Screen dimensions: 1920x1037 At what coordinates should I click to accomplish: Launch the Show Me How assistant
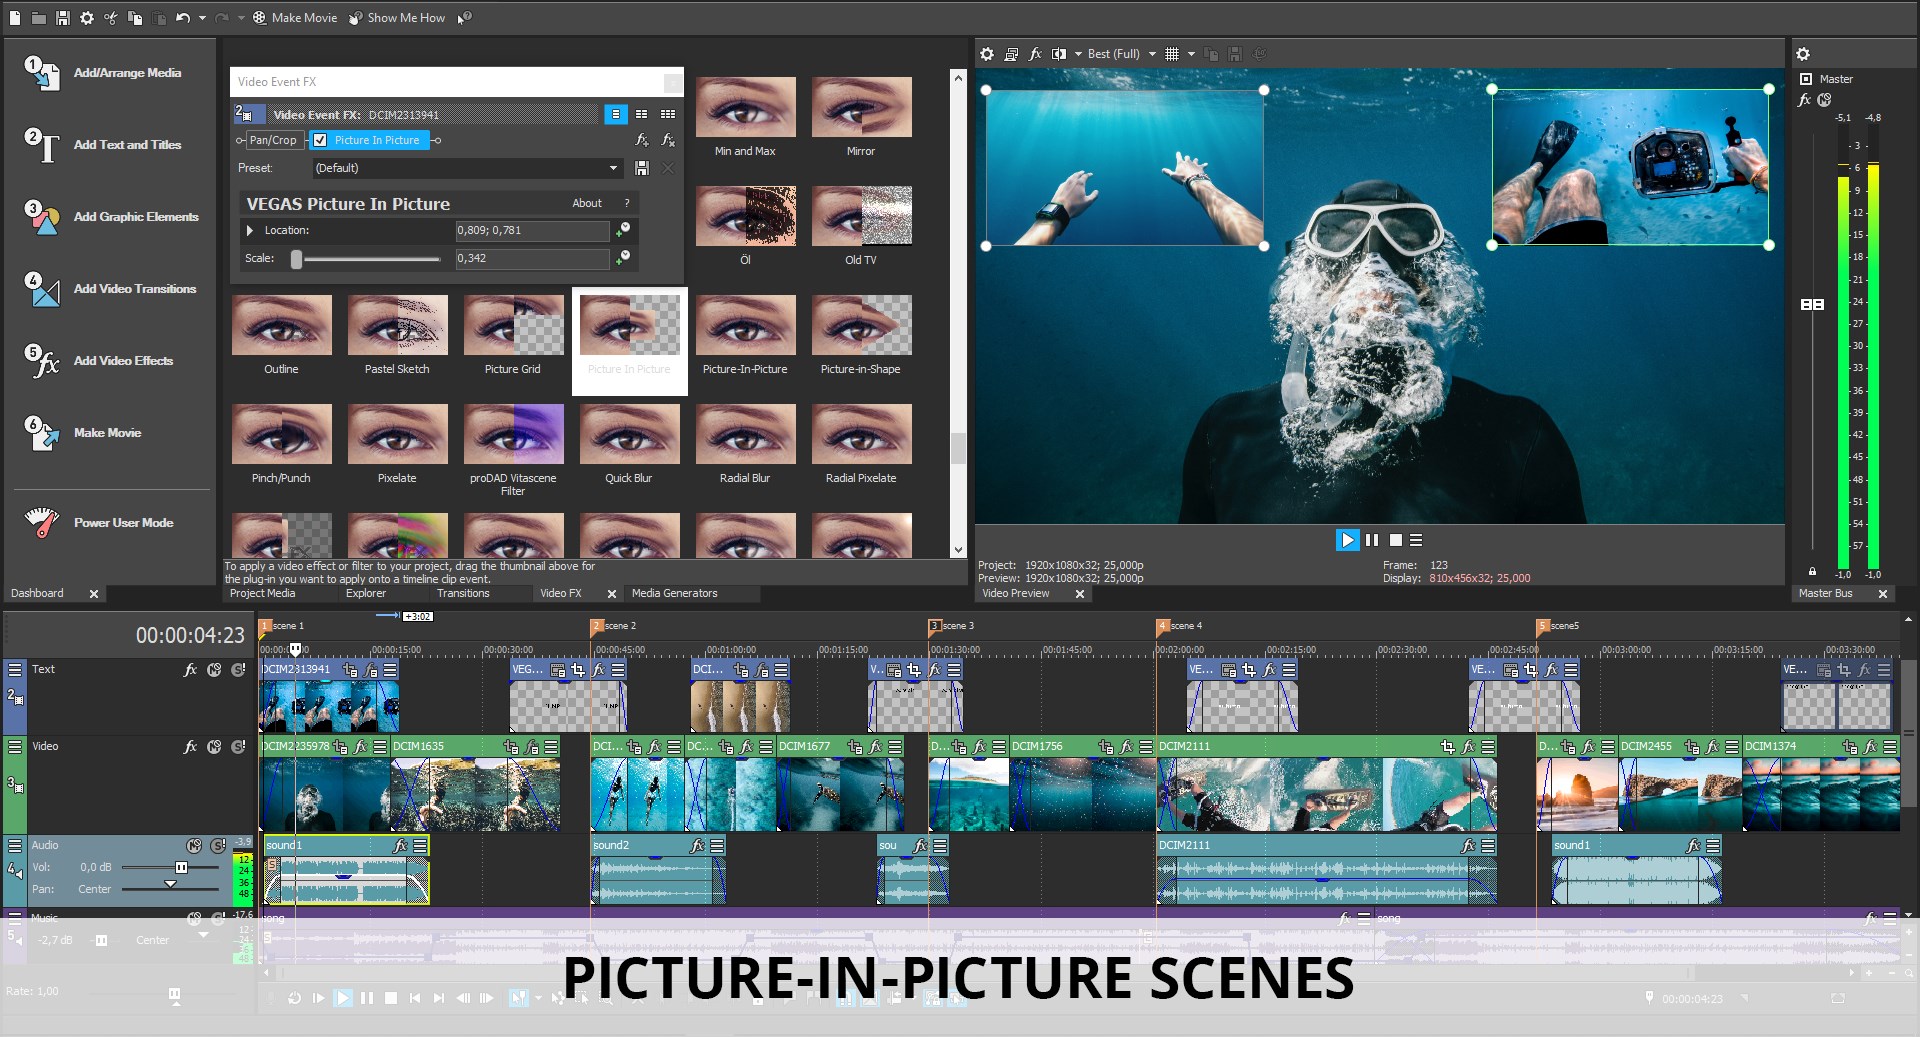pos(397,17)
